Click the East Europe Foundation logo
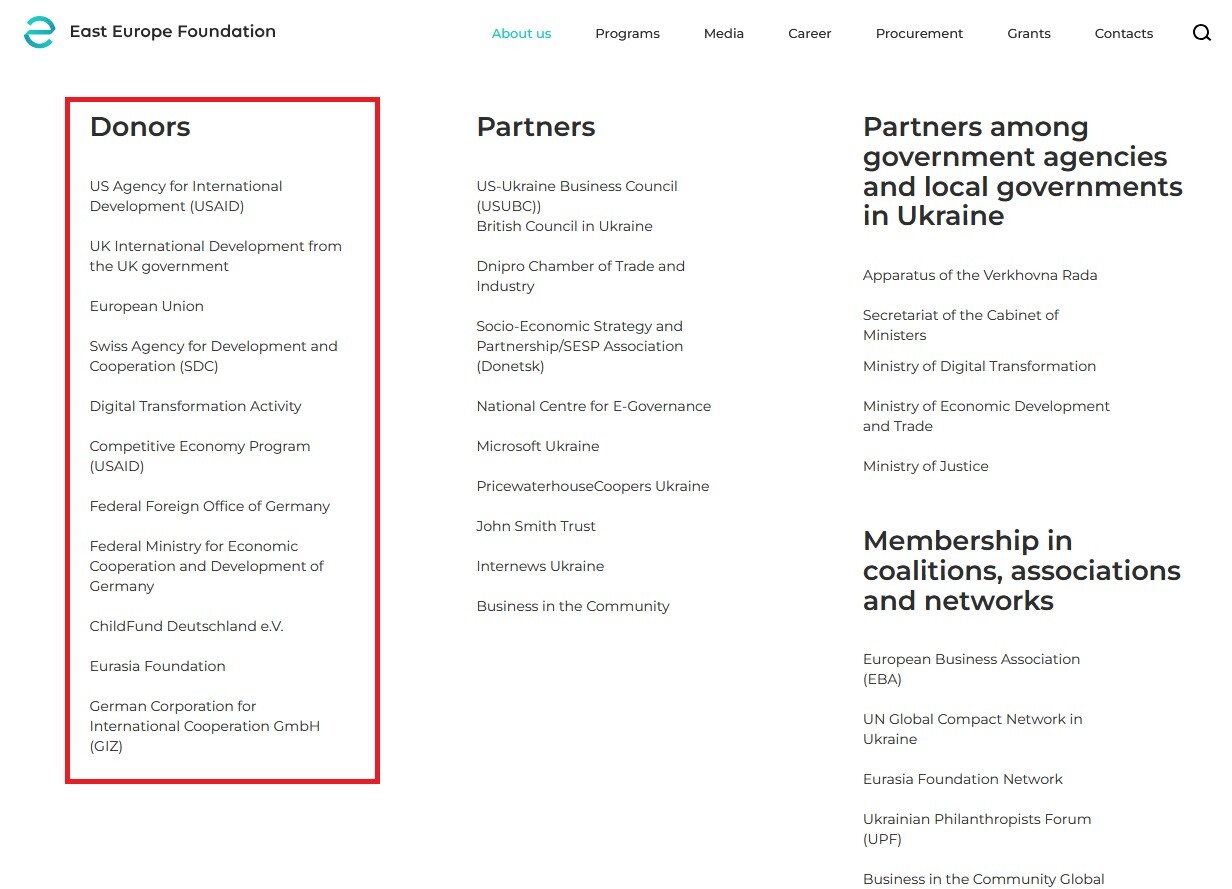 click(150, 32)
